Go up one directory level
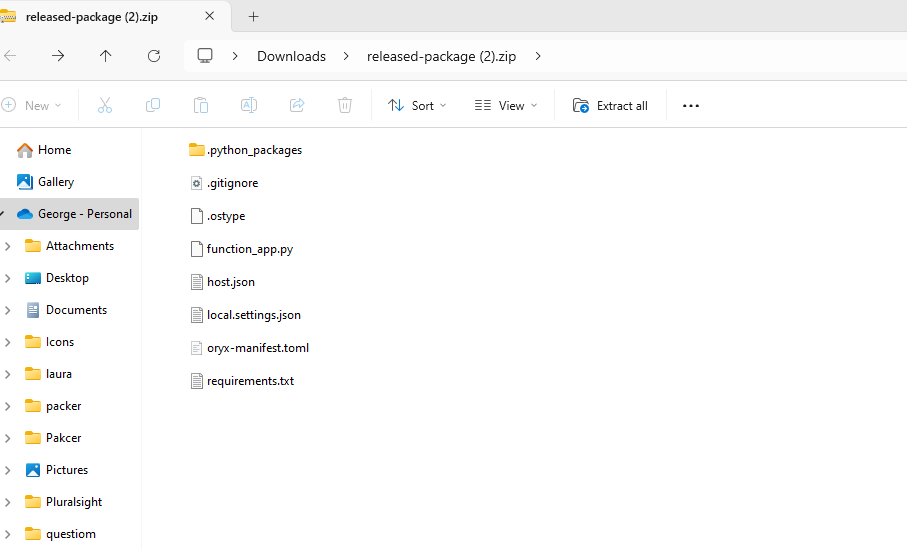907x550 pixels. click(106, 56)
